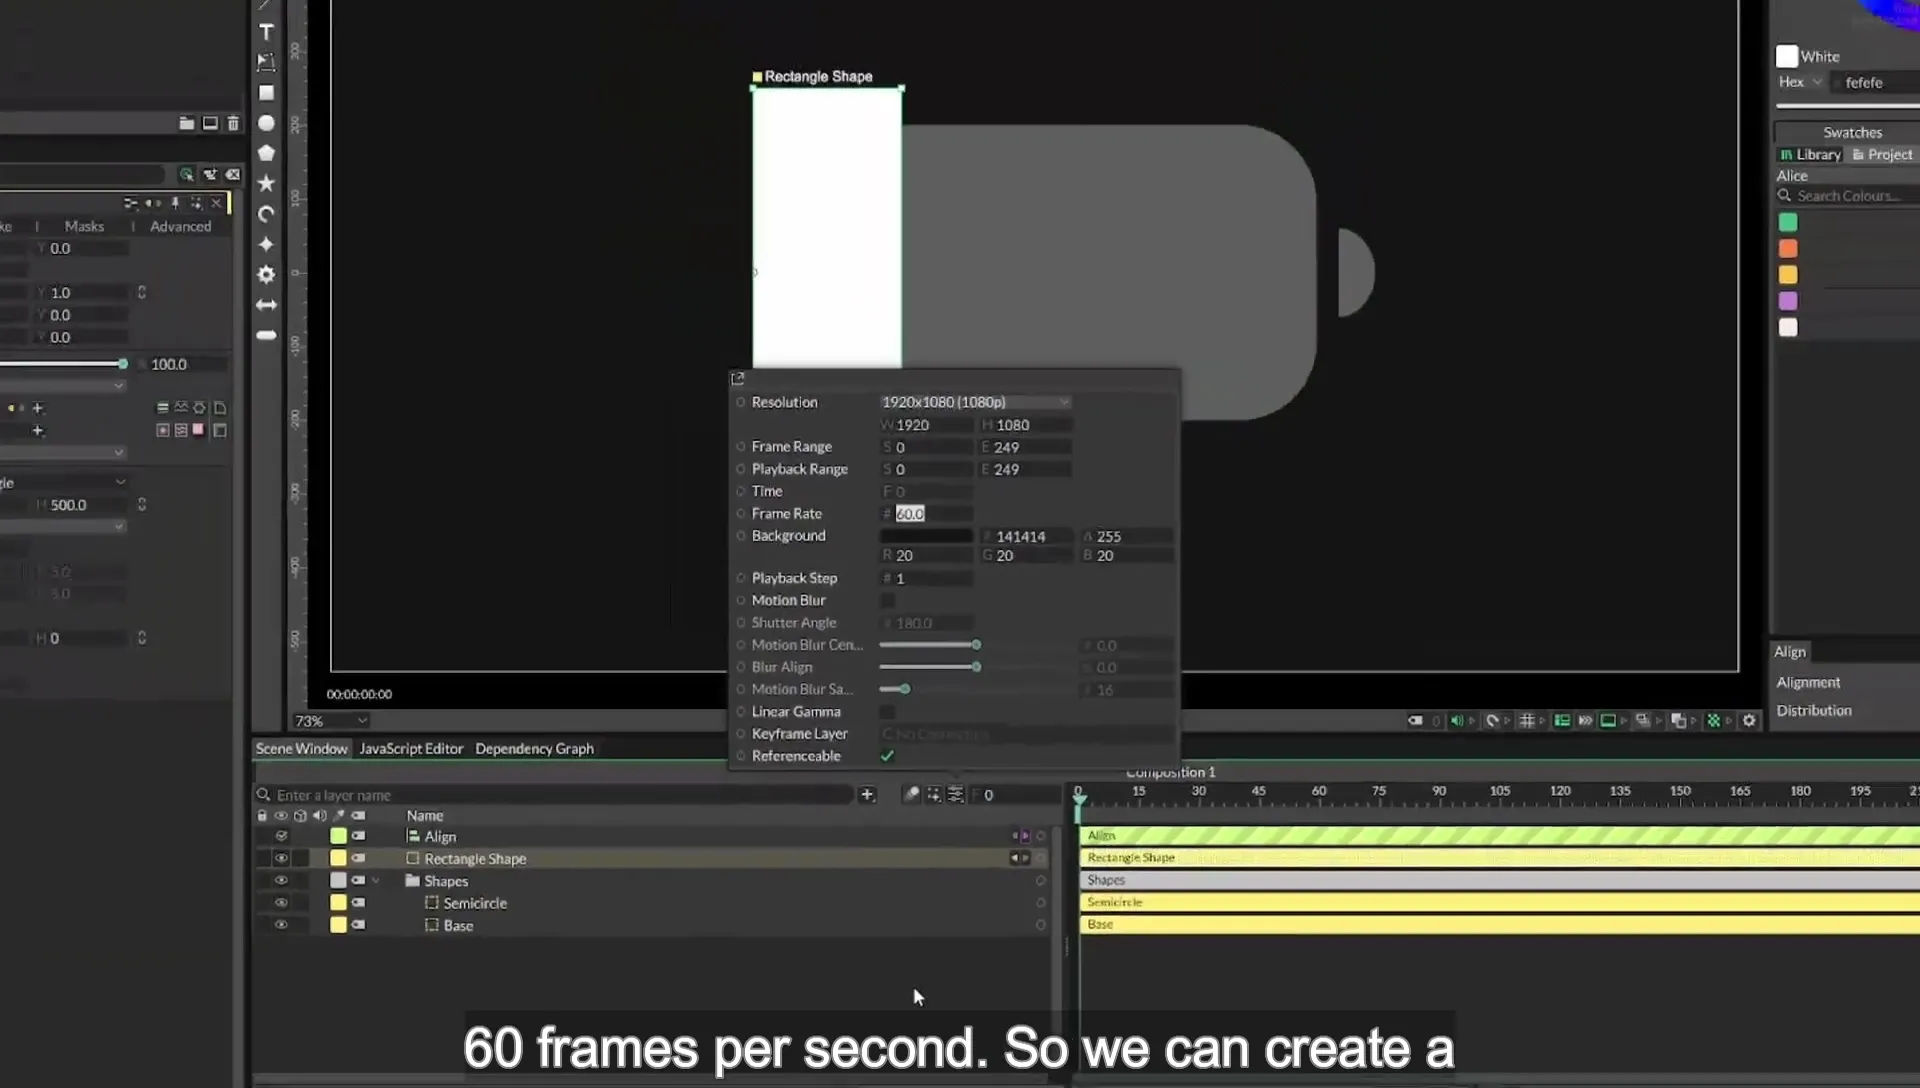
Task: Toggle the viewport grid overlay icon
Action: 1527,720
